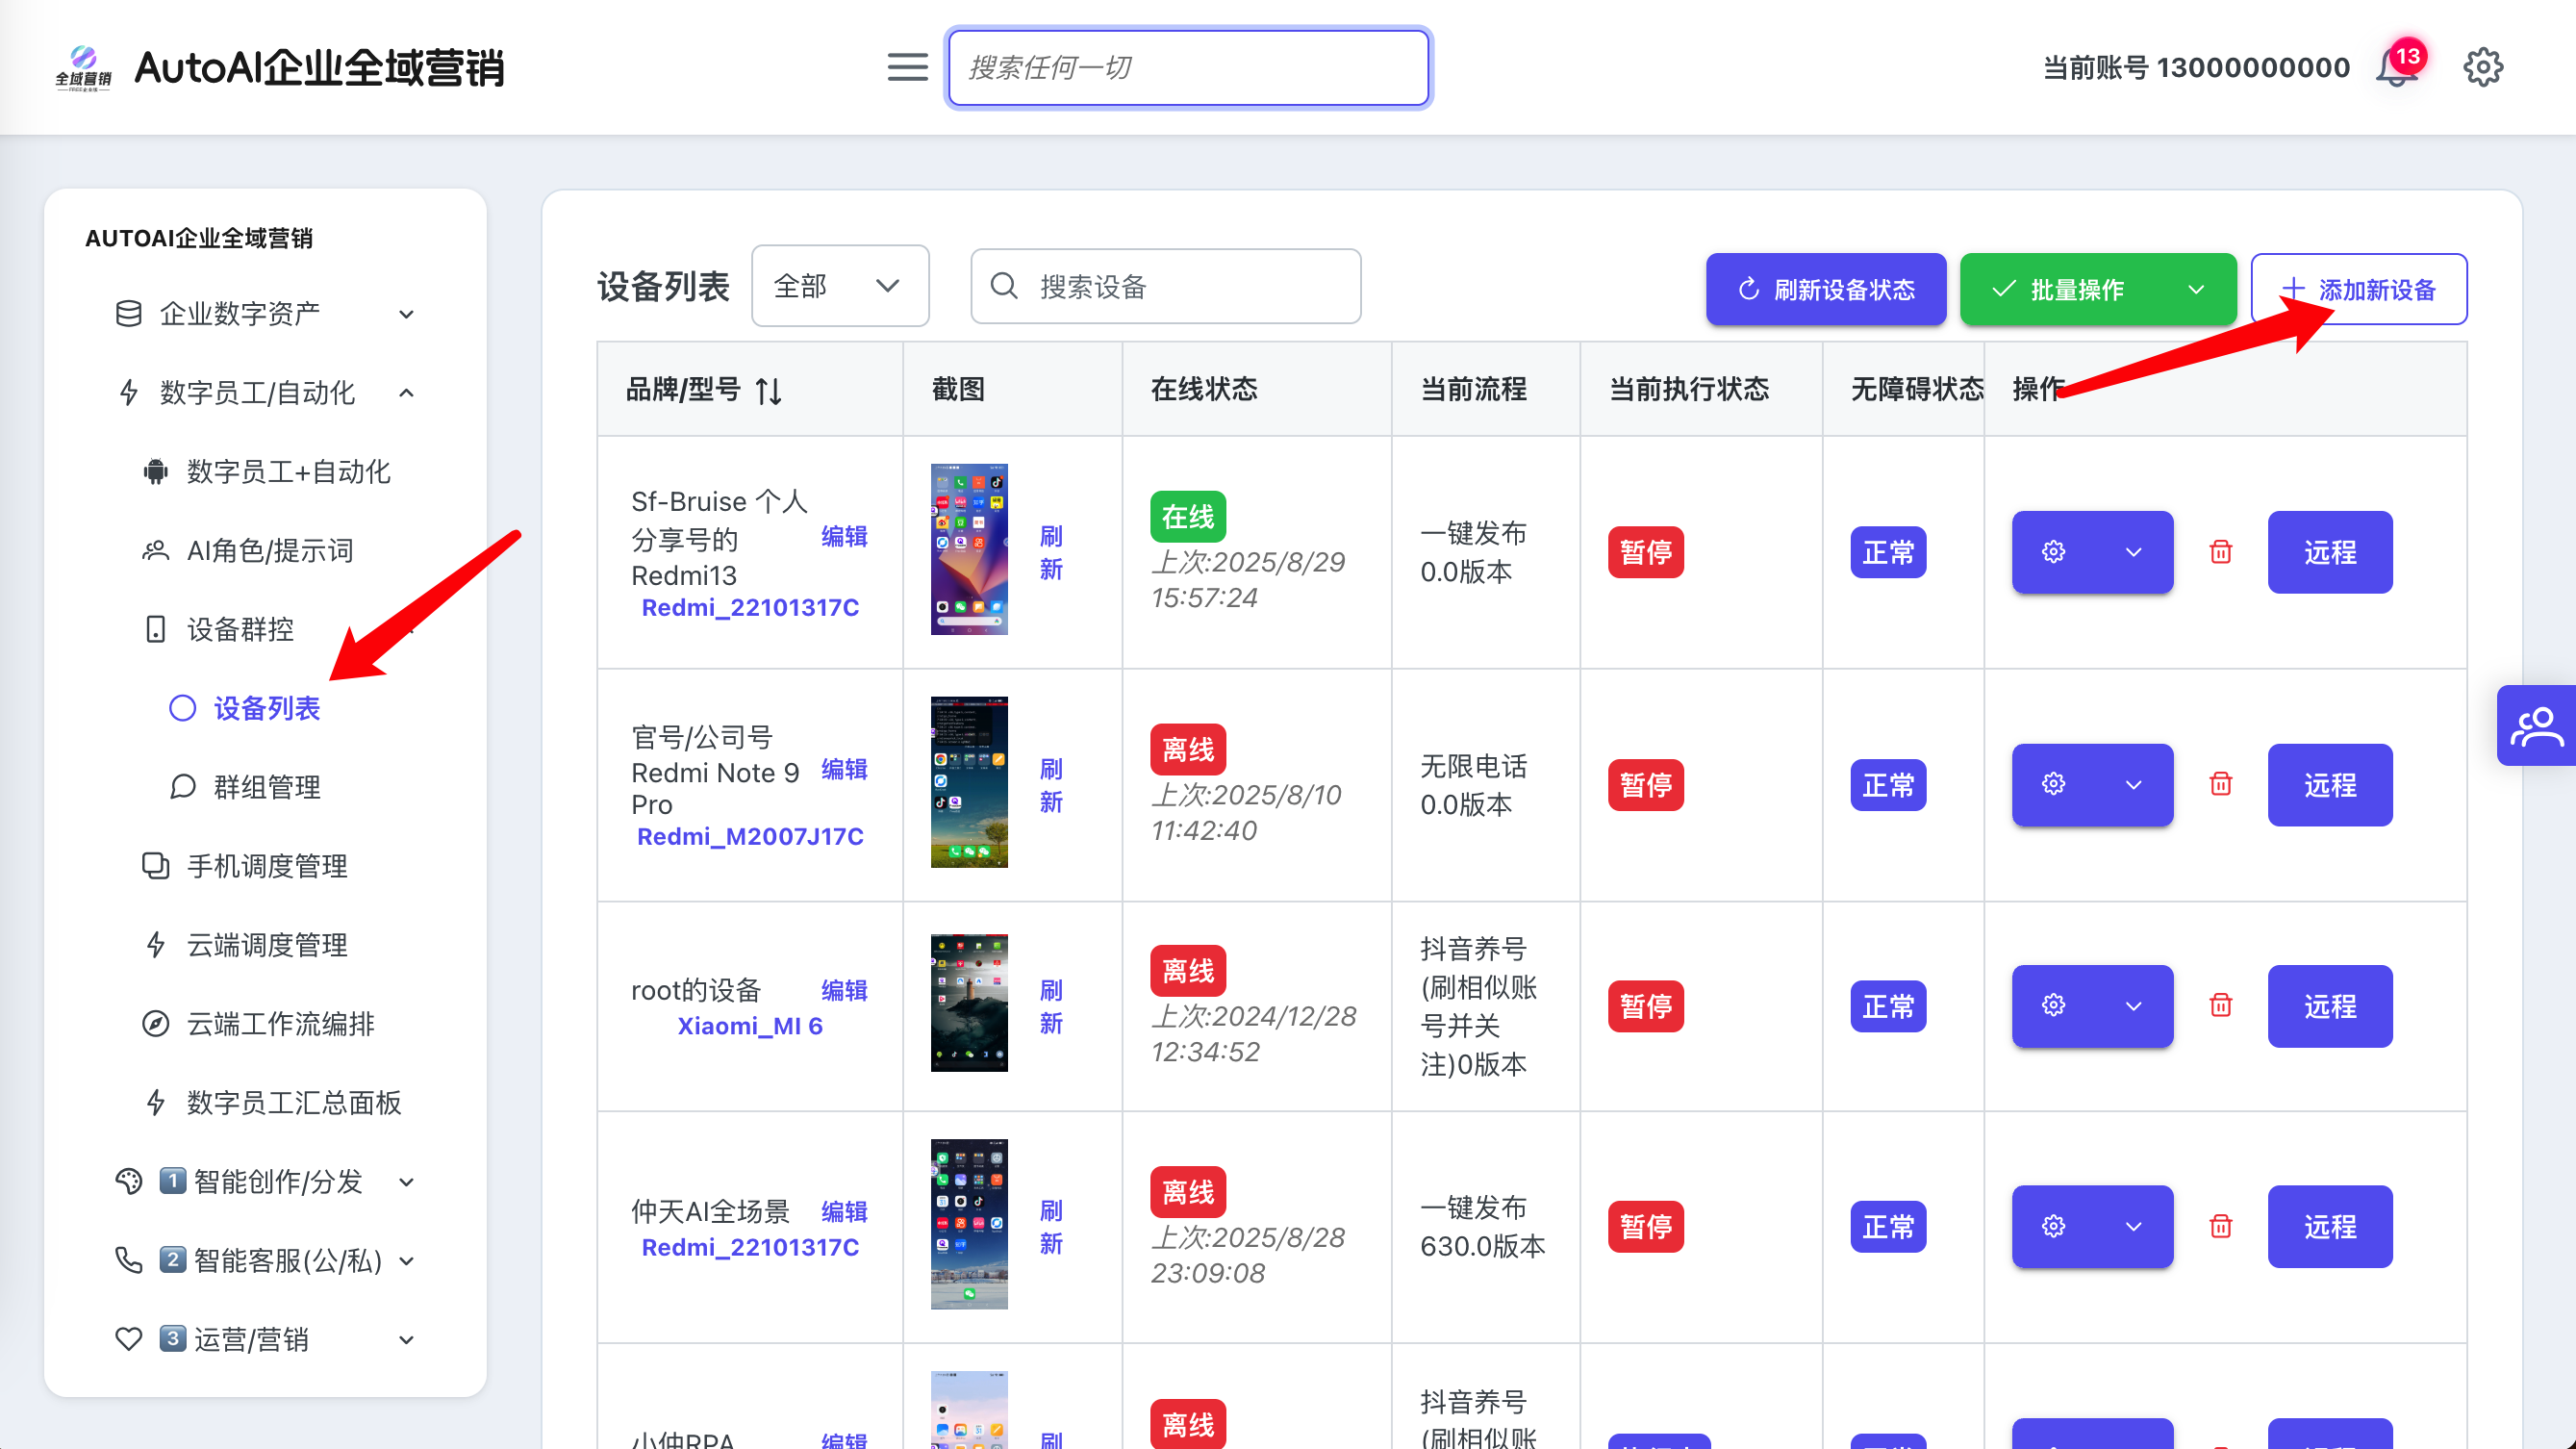Expand 智能客服(公/私) section
Screen dimensions: 2576x1449
[x=265, y=1261]
